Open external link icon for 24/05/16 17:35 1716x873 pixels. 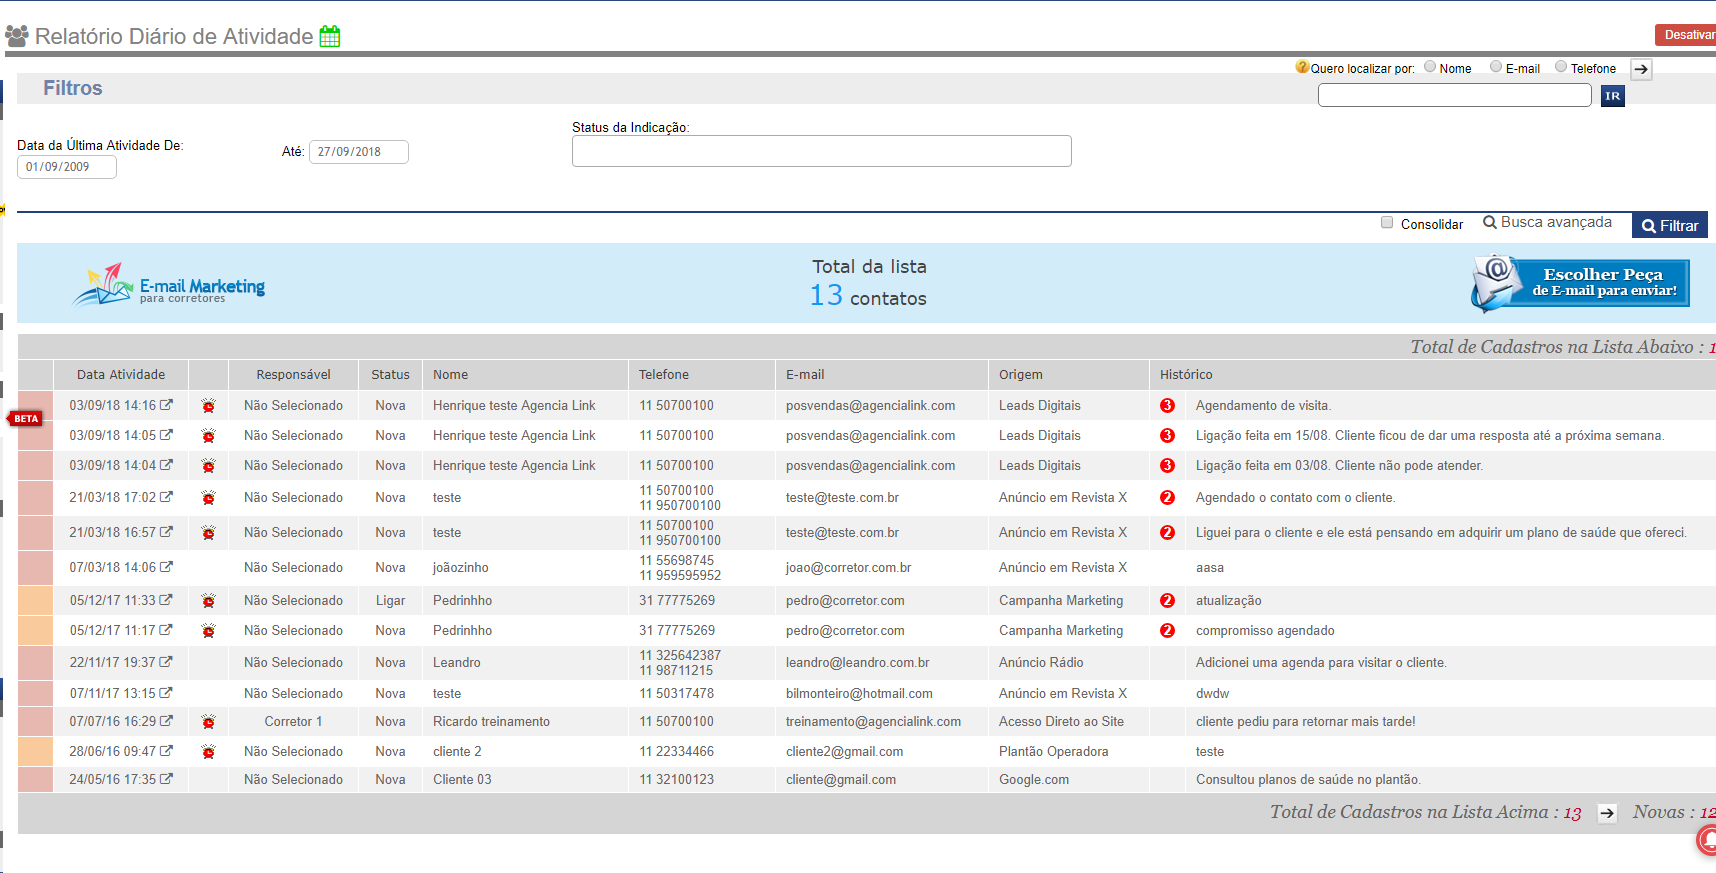[x=166, y=779]
